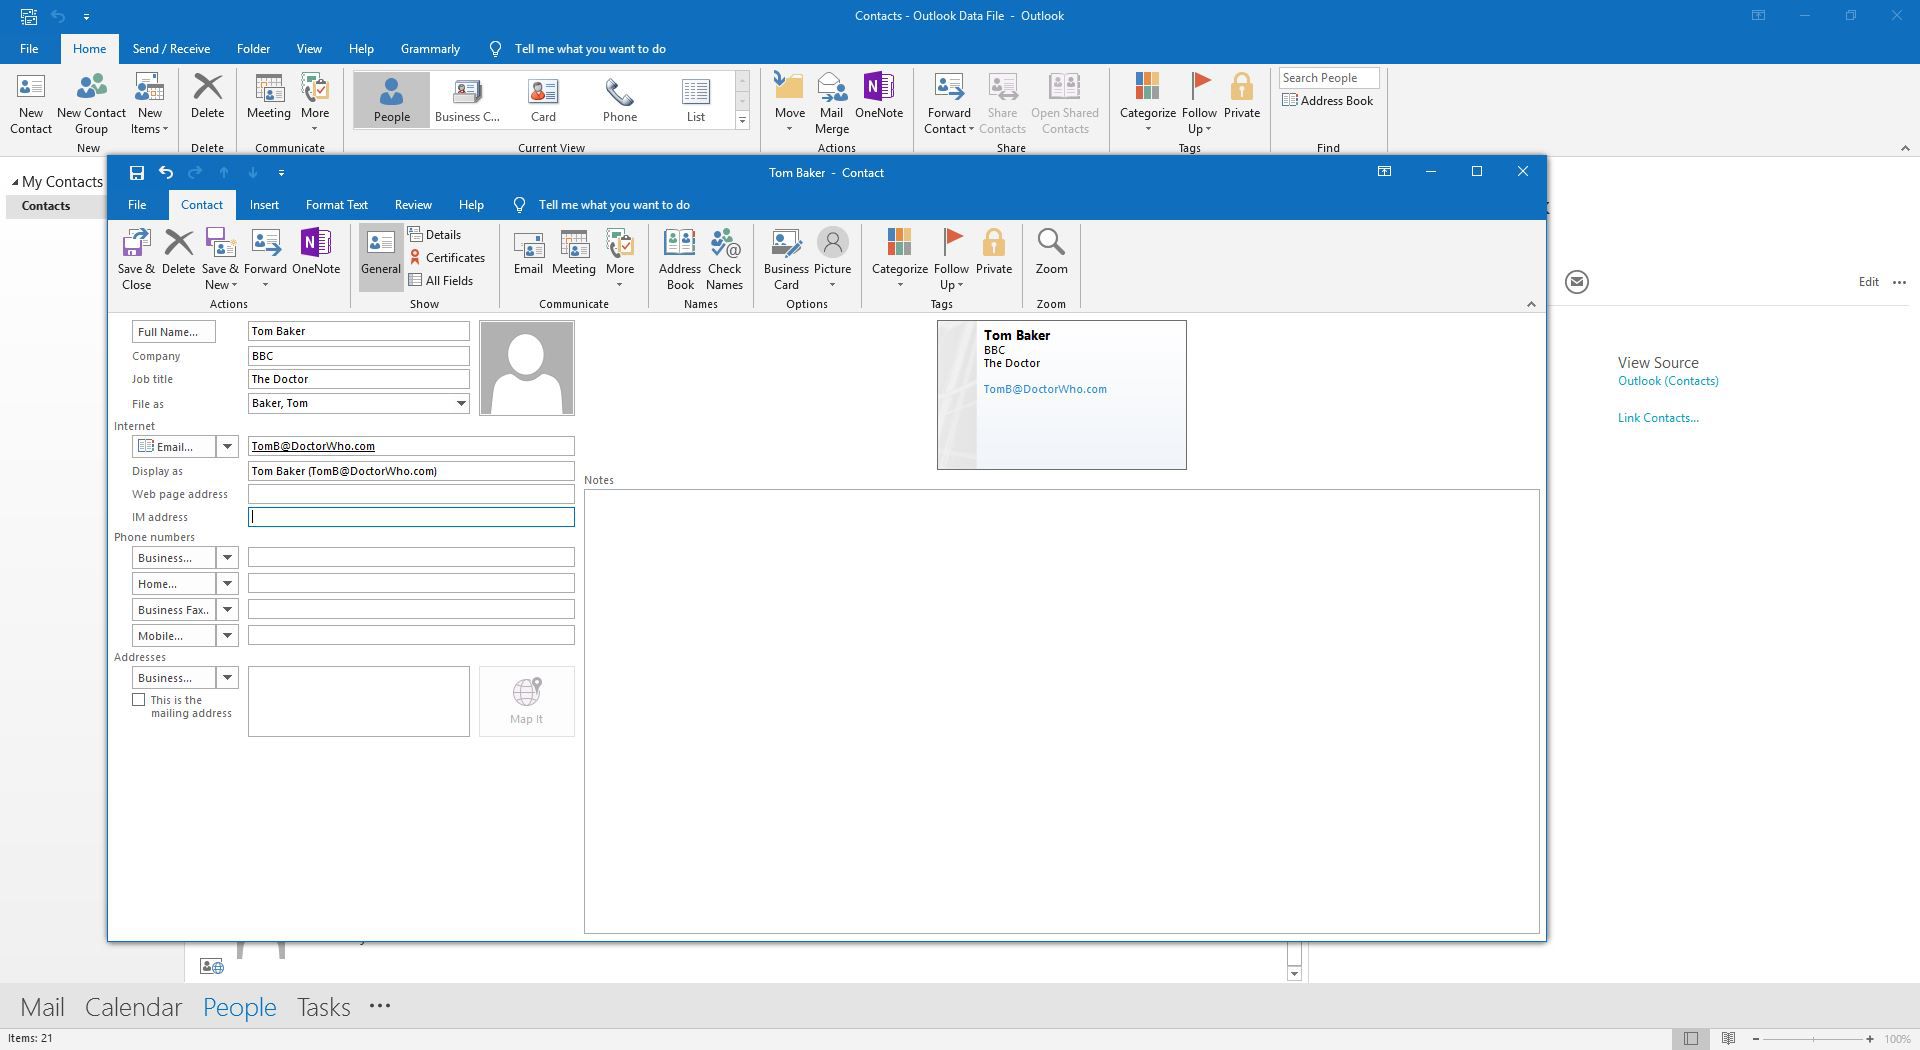
Task: Click into the Search People box
Action: coord(1328,78)
